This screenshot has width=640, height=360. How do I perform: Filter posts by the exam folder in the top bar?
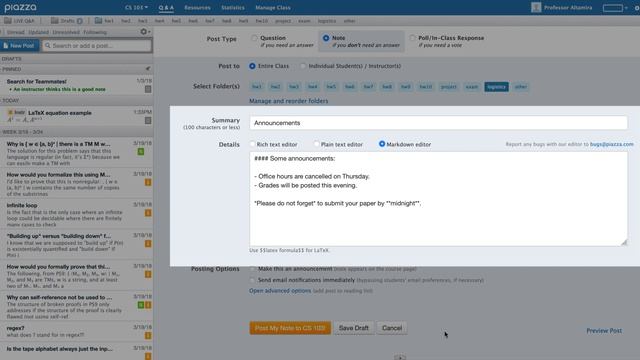tap(304, 21)
